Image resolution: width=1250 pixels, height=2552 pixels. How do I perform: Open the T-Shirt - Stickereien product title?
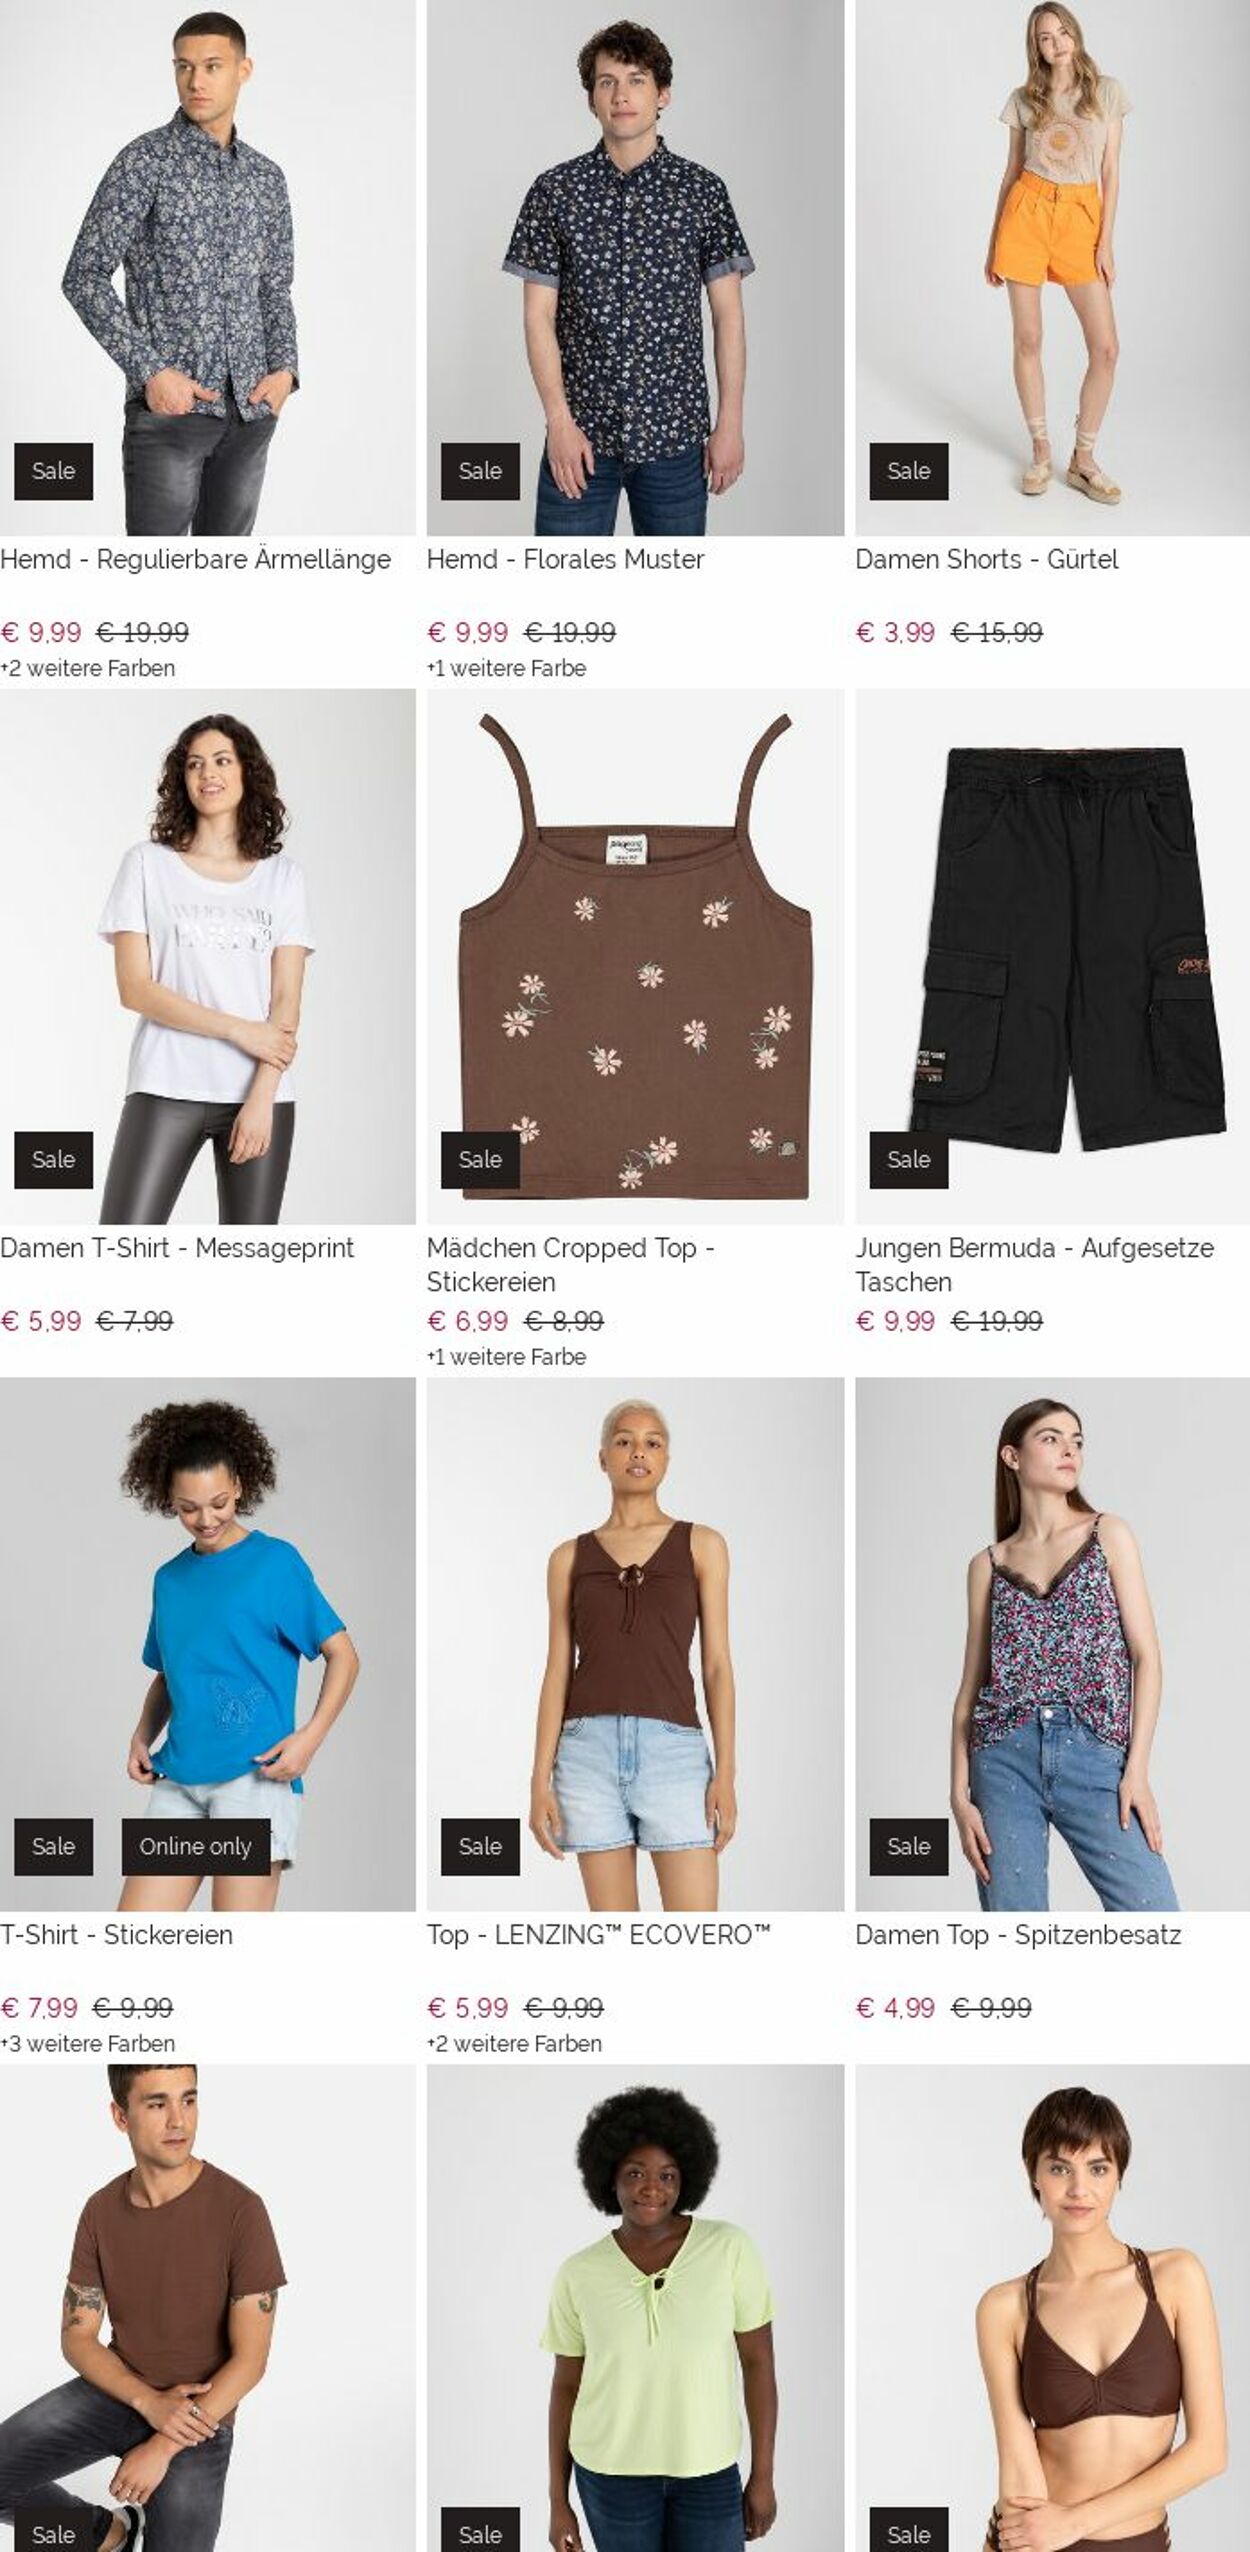click(116, 1935)
